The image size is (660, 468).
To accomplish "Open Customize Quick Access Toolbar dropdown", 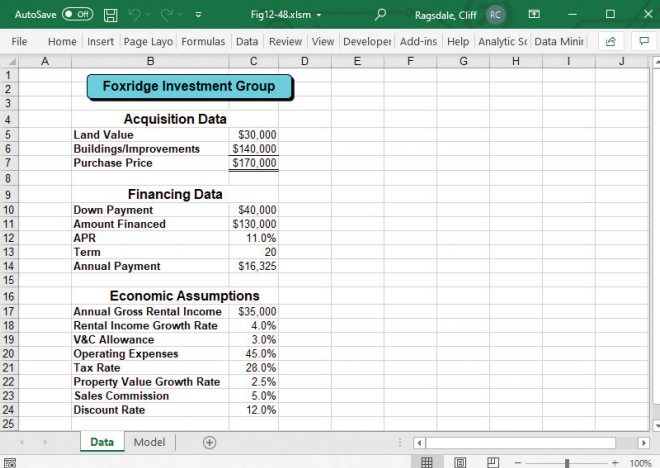I will 198,15.
